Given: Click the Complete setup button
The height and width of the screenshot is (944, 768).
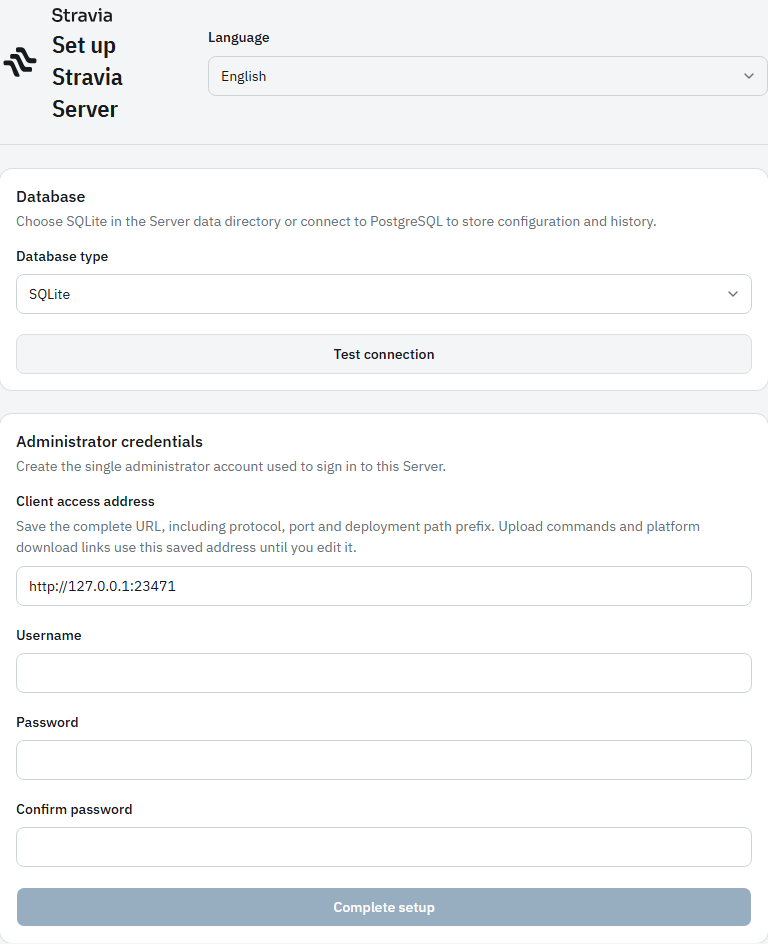Looking at the screenshot, I should tap(383, 907).
